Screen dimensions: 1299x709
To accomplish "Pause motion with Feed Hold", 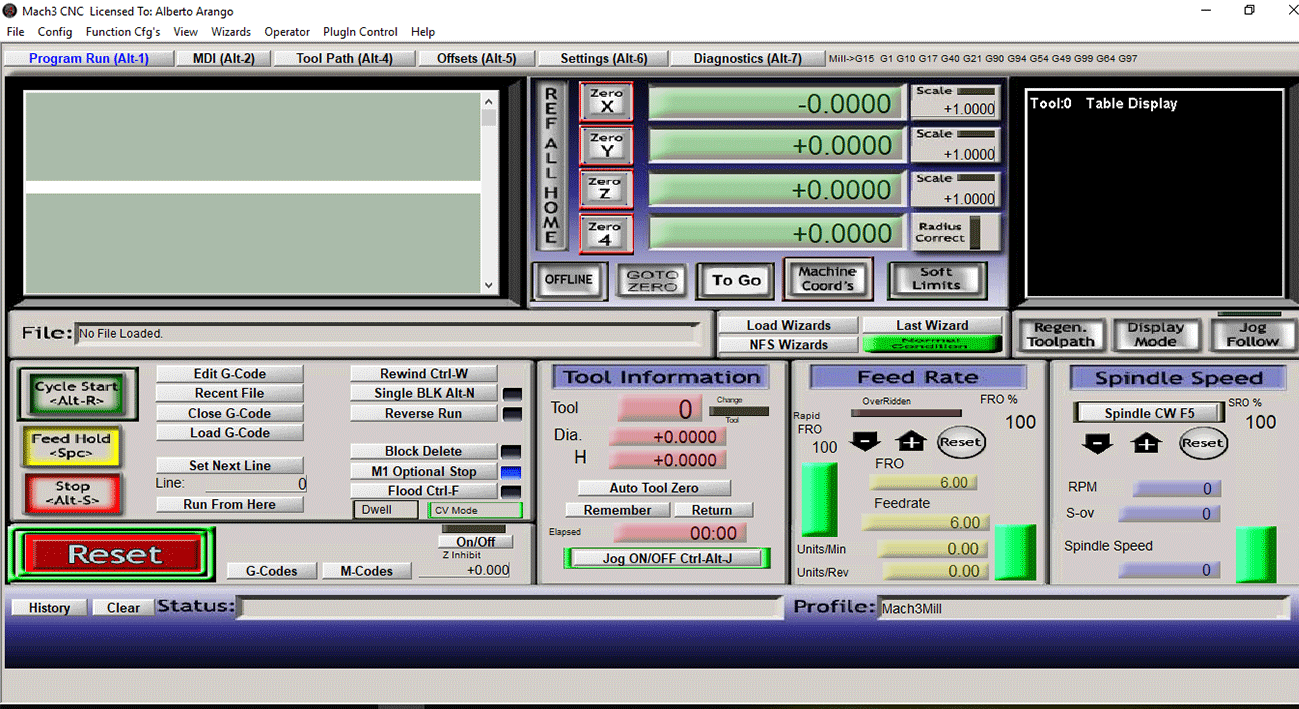I will tap(71, 446).
